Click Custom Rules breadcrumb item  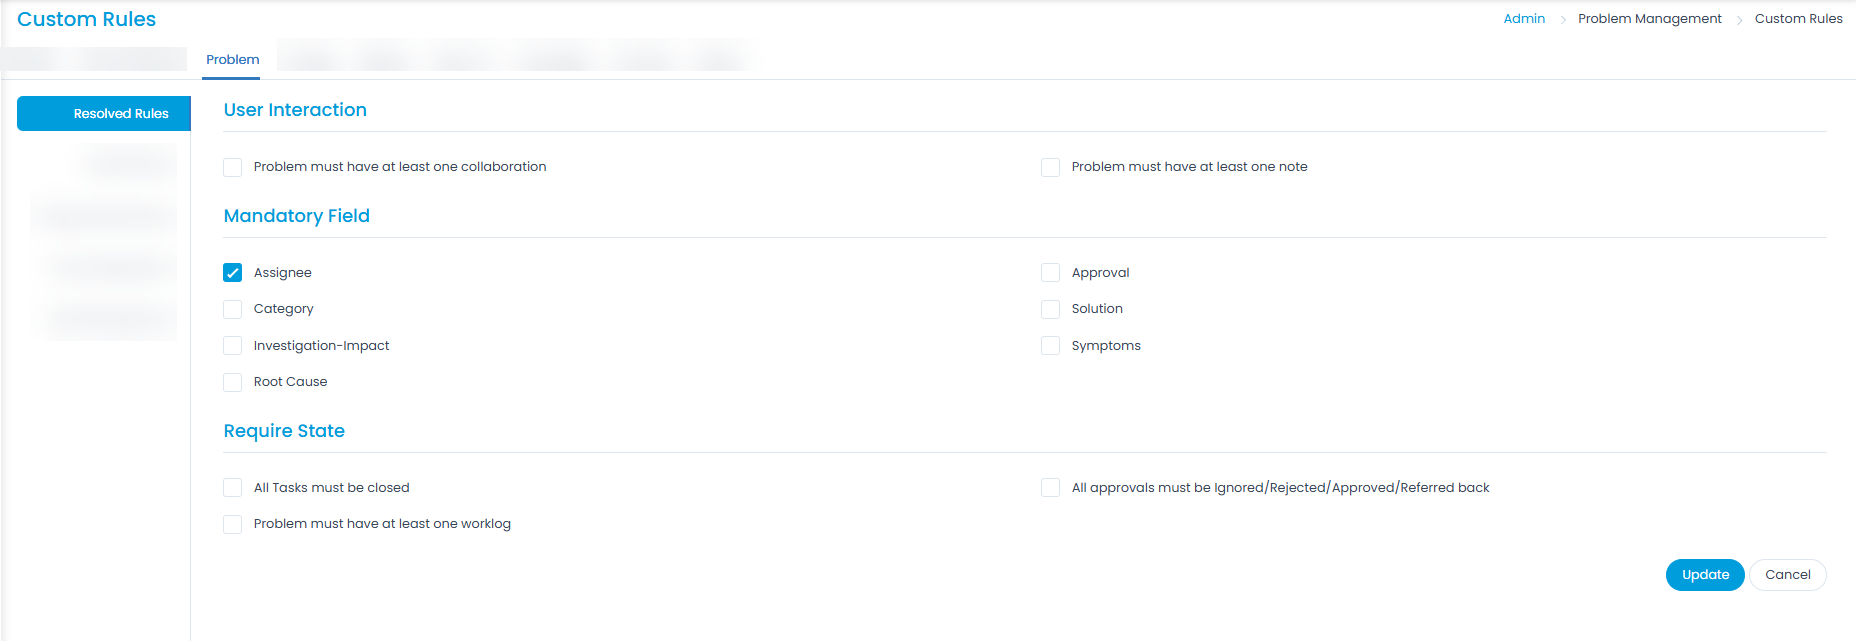[x=1798, y=19]
